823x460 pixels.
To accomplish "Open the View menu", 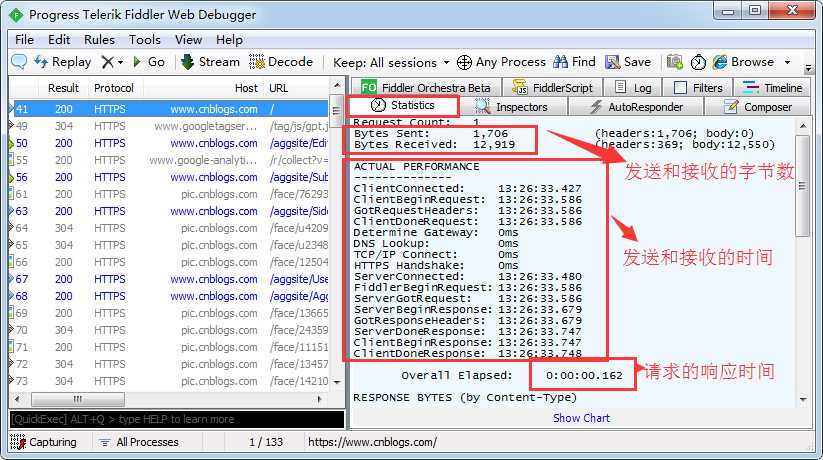I will tap(188, 40).
